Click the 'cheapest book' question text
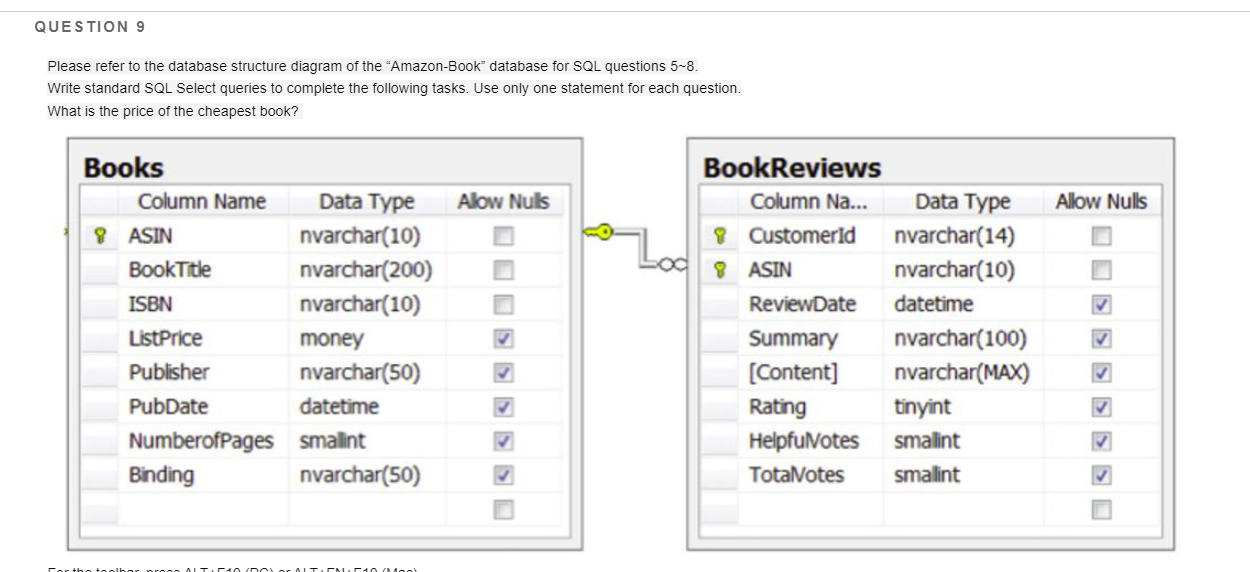Image resolution: width=1250 pixels, height=572 pixels. [x=173, y=111]
